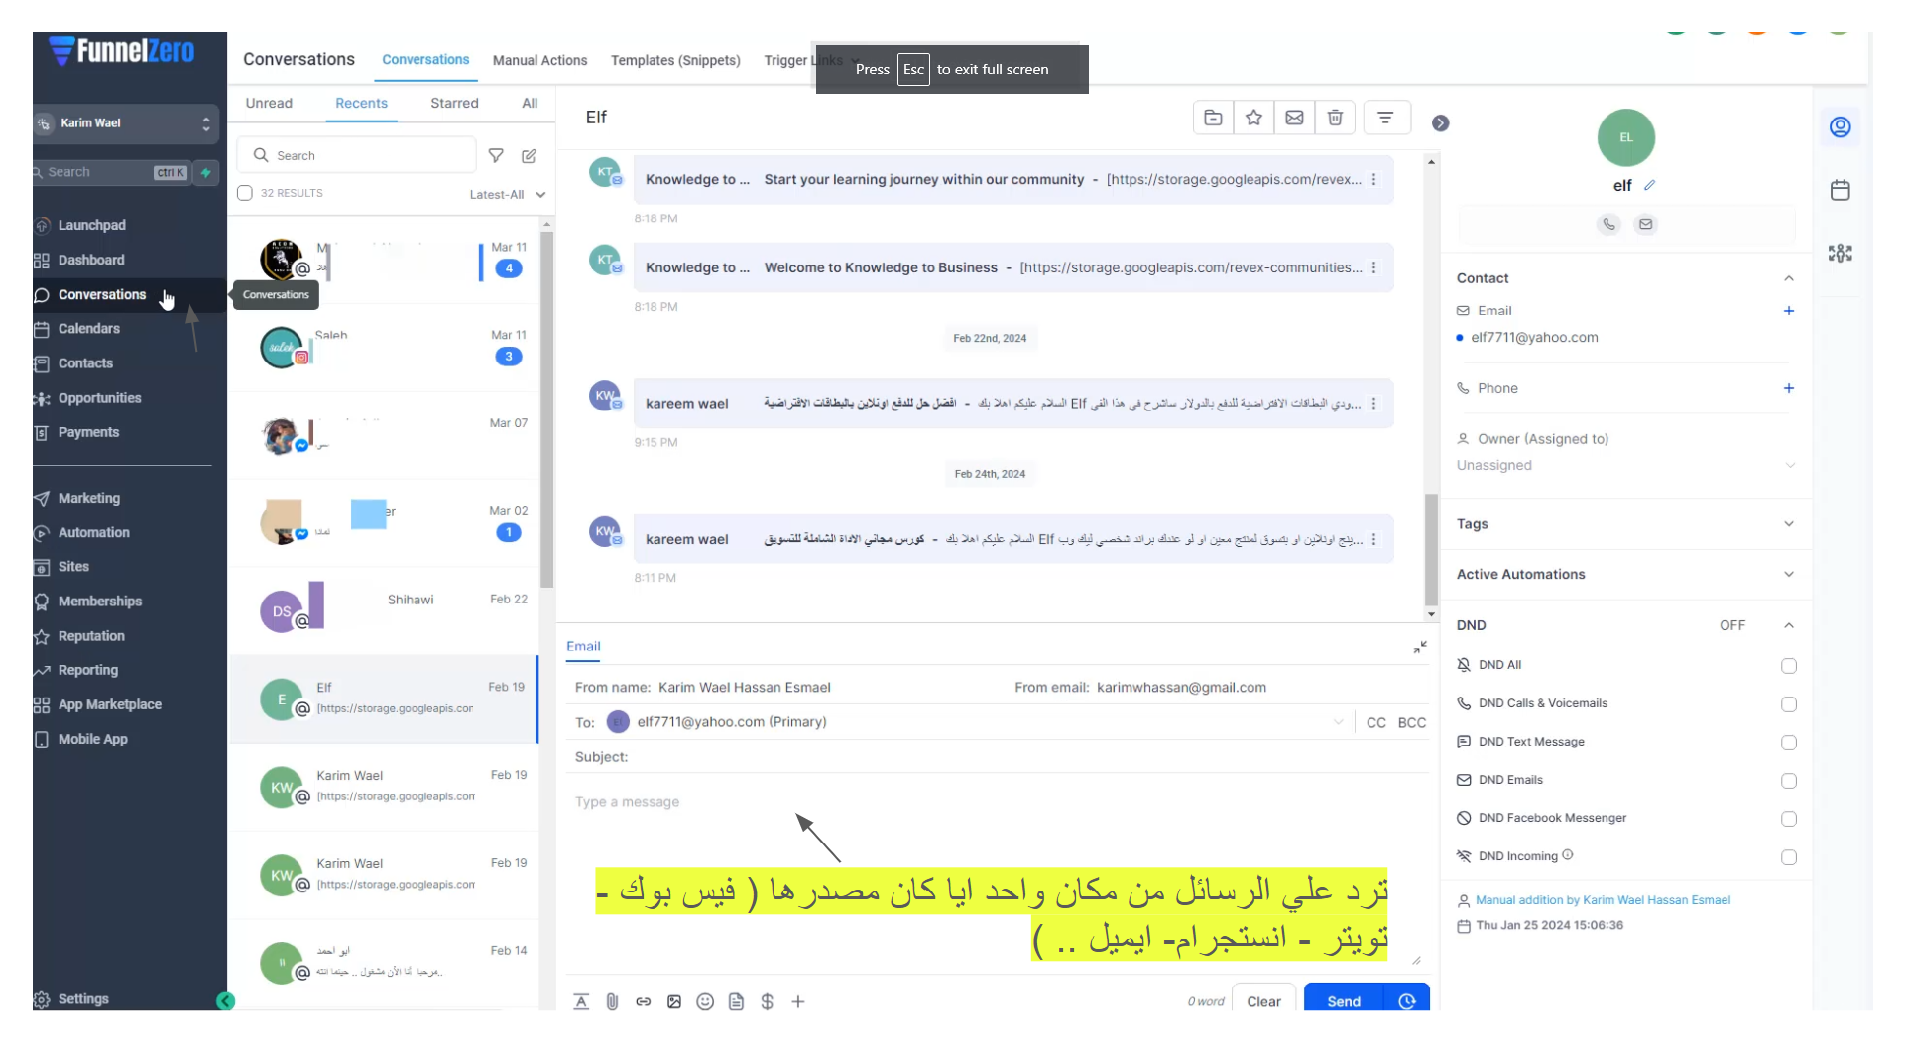The height and width of the screenshot is (1040, 1916).
Task: Enable DND Text Message checkbox
Action: pyautogui.click(x=1789, y=743)
